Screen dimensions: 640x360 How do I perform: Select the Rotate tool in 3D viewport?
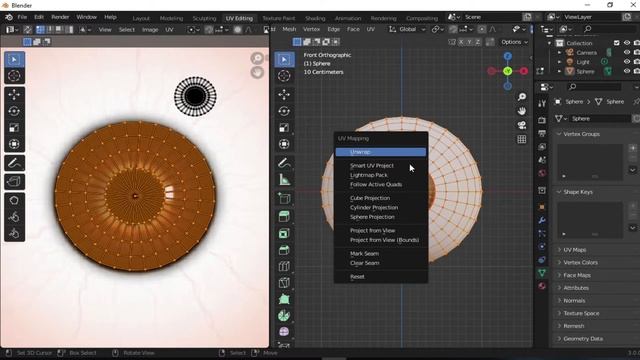(x=284, y=111)
